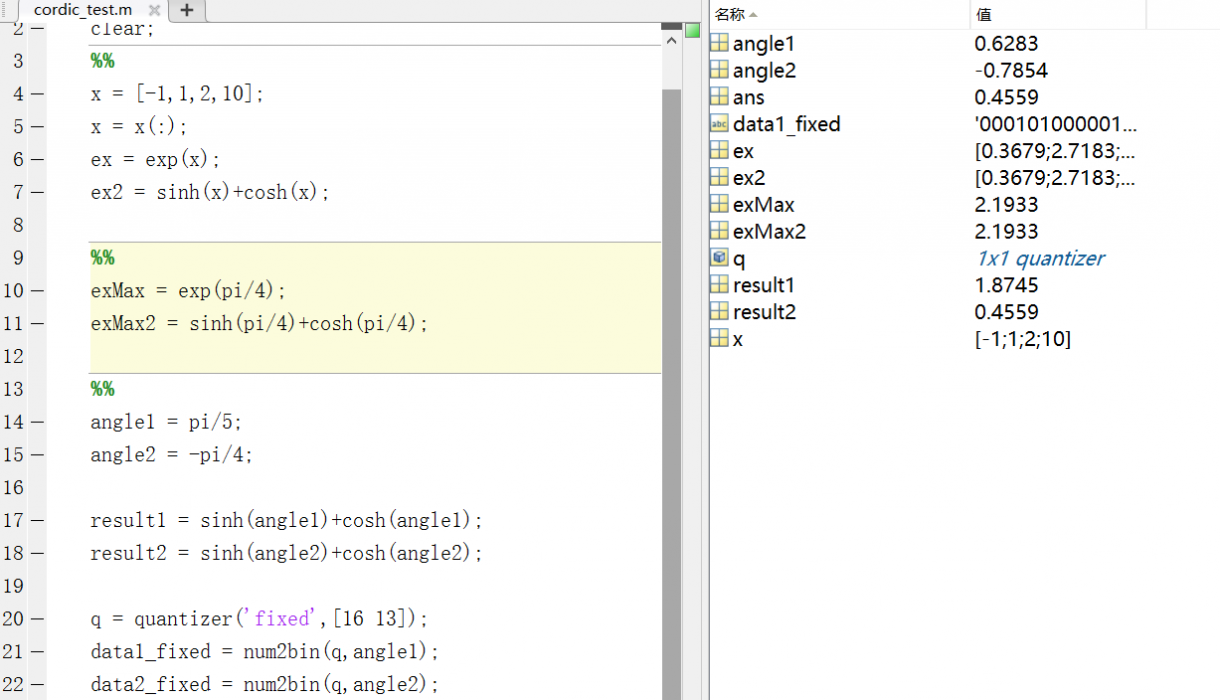Click the x value [-1;1;2;10]
This screenshot has height=700, width=1220.
(x=1022, y=339)
